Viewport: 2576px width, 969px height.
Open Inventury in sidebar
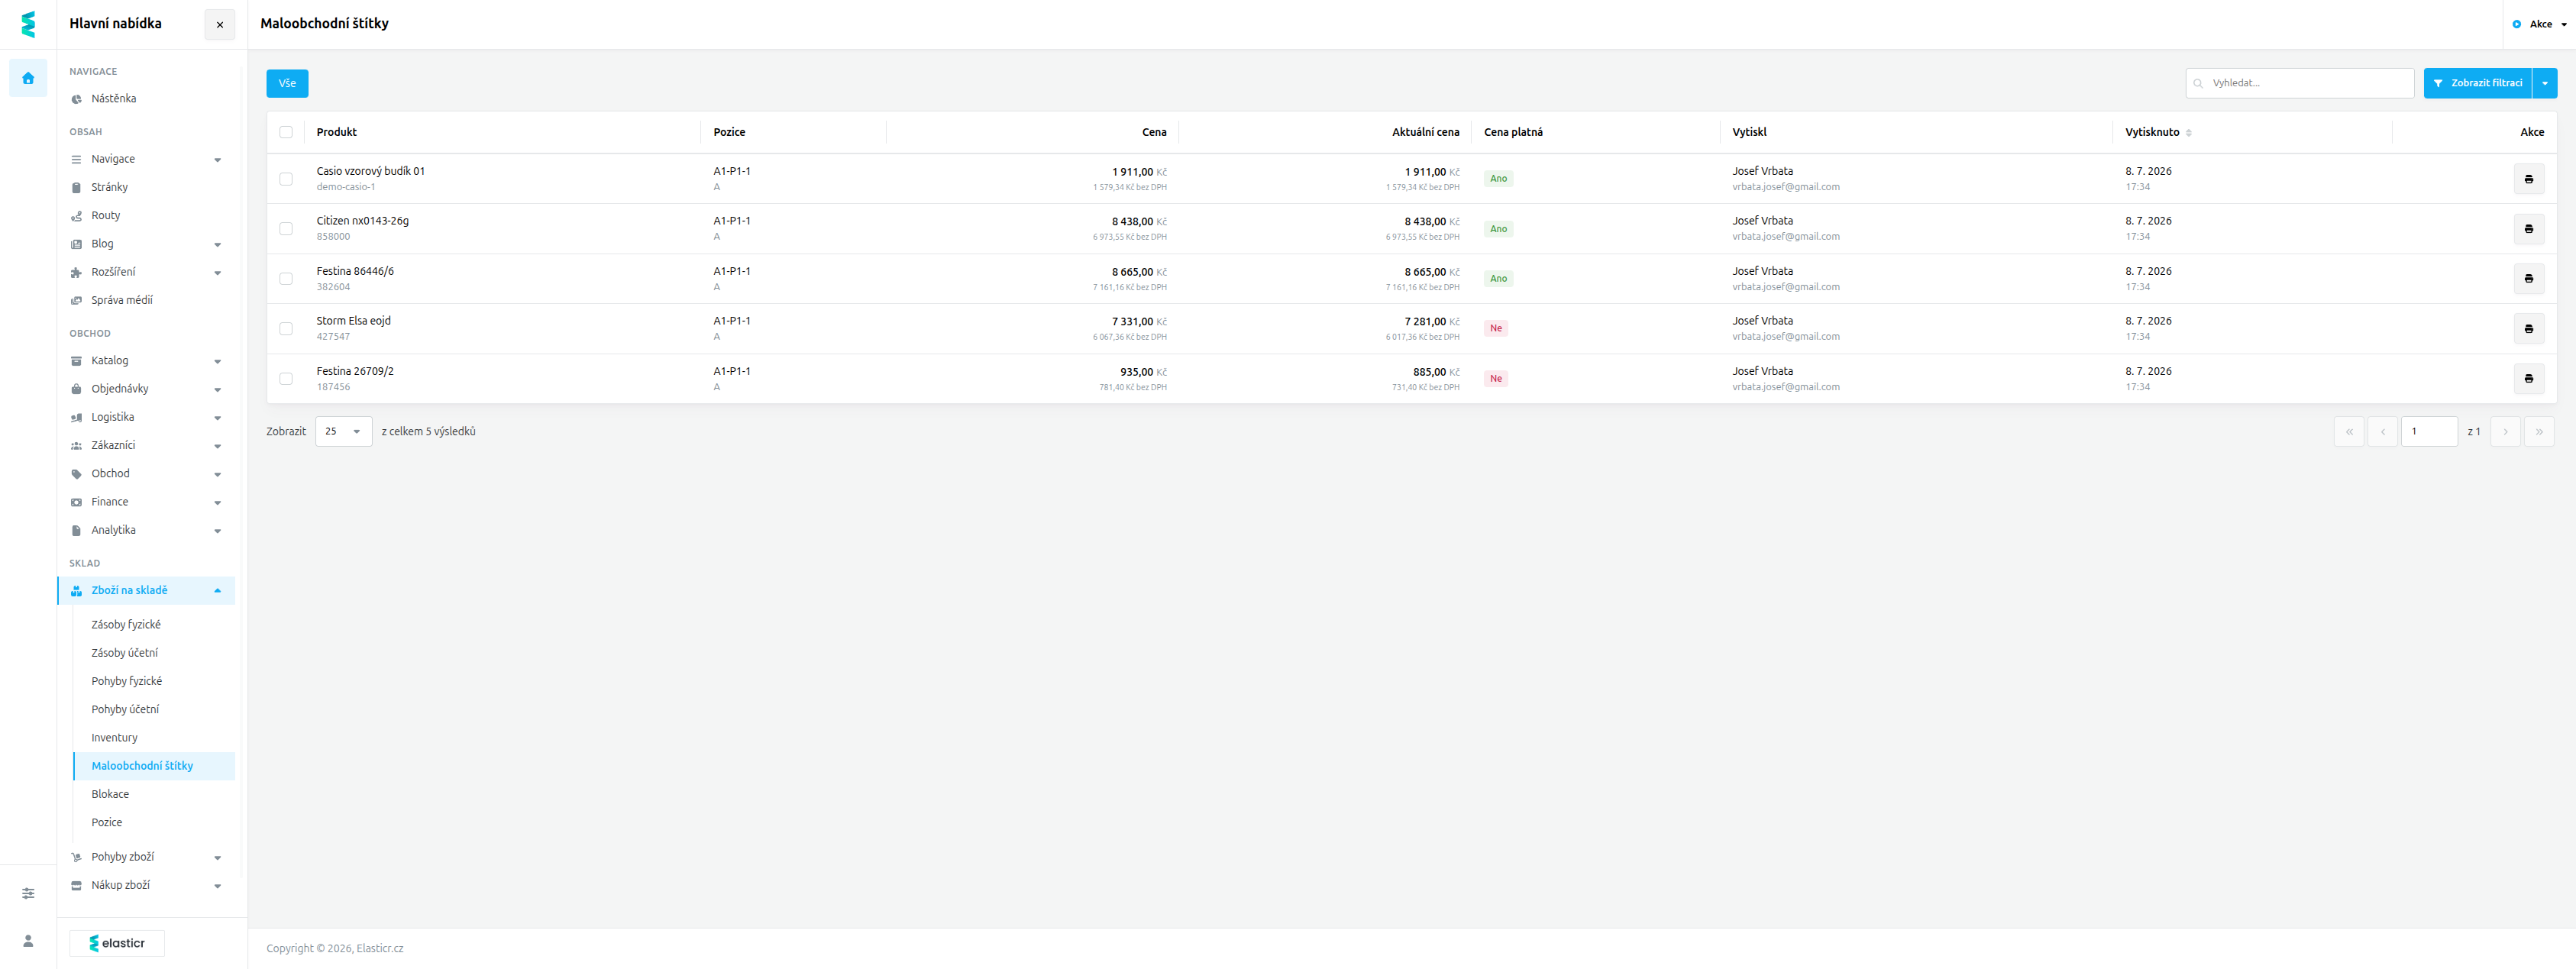tap(115, 738)
